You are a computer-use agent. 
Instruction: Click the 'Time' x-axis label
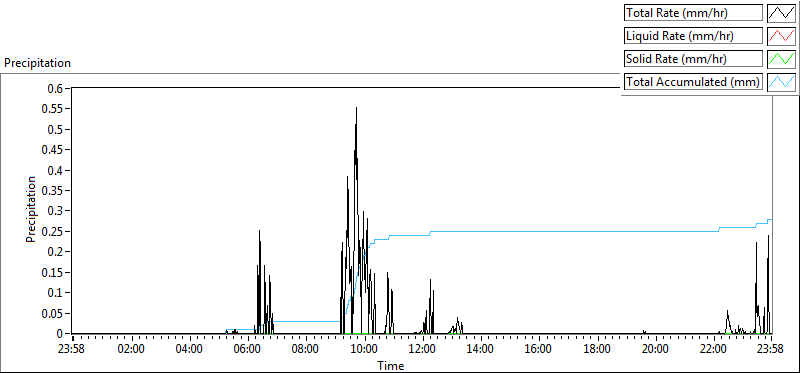[x=391, y=366]
